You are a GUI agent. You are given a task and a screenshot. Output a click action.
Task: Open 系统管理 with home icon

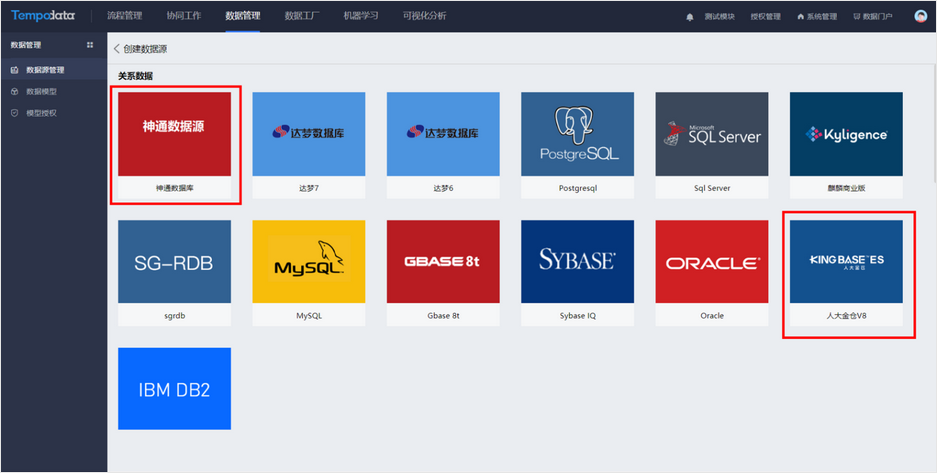click(x=817, y=17)
